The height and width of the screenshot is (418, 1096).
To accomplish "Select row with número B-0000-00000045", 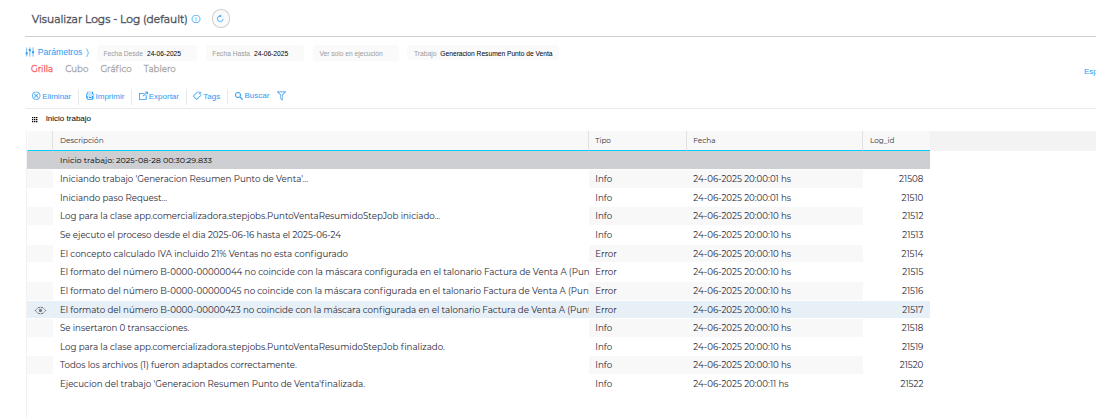I will pos(478,291).
